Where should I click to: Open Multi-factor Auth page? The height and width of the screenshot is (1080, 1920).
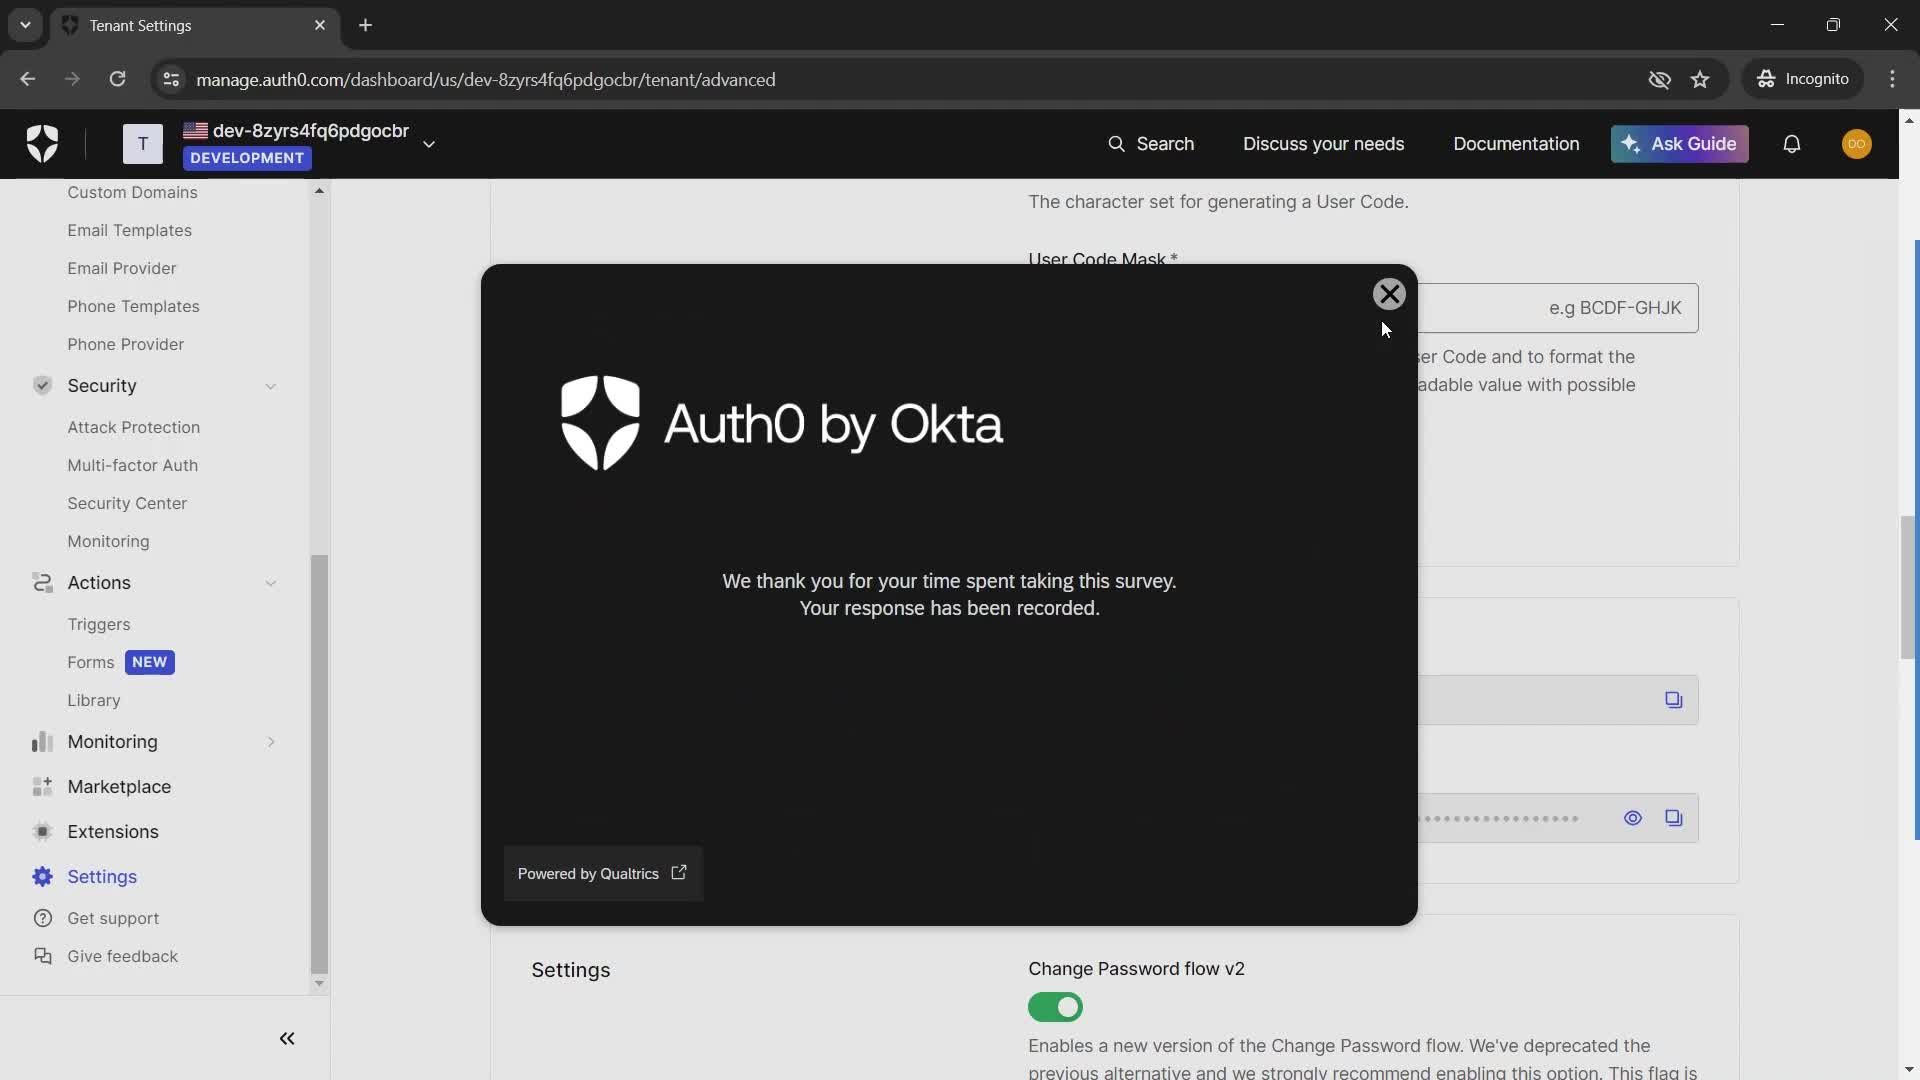(x=132, y=465)
